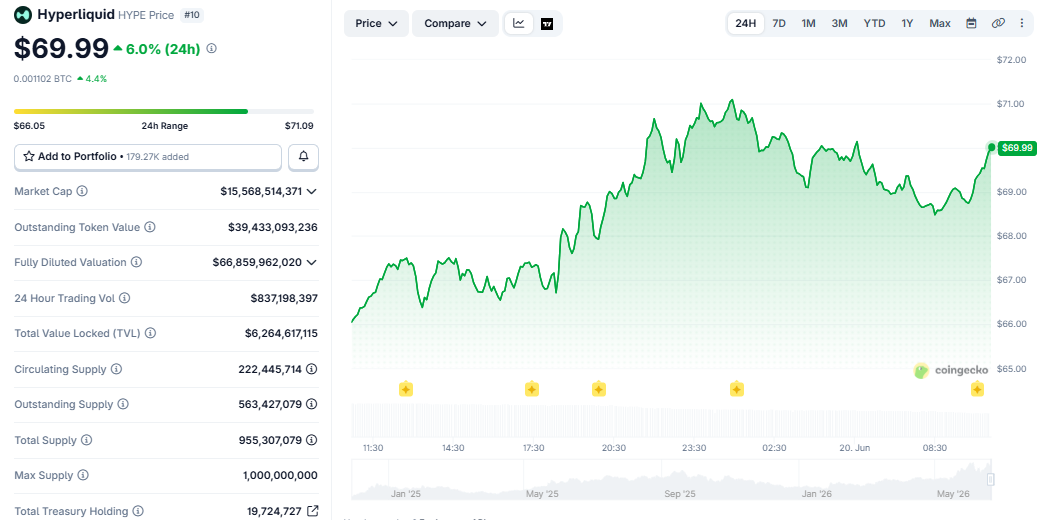Click the $66.05 range low value
Screen dimensions: 1044x520
pyautogui.click(x=29, y=125)
